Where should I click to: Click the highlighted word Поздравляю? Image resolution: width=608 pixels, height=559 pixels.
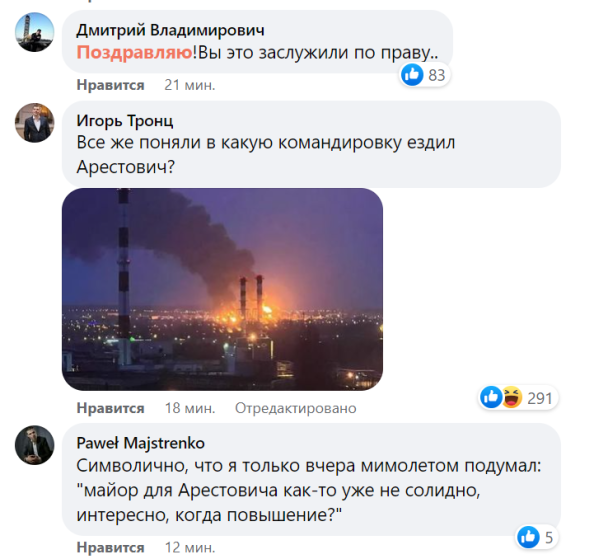tap(123, 50)
